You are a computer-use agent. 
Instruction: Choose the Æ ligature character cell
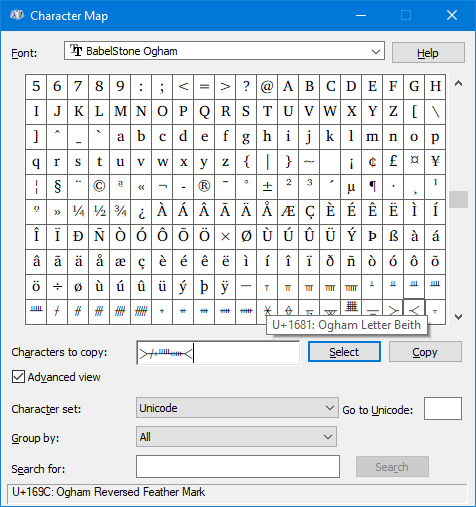coord(288,212)
